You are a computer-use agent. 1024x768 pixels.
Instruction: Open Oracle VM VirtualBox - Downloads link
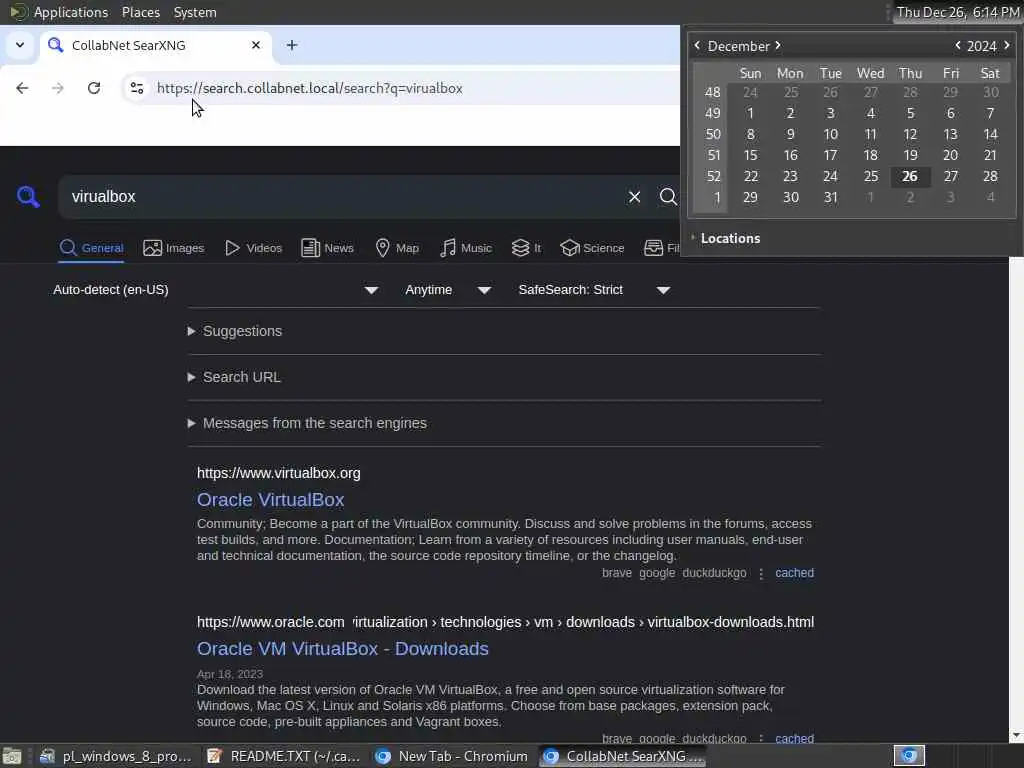(343, 648)
